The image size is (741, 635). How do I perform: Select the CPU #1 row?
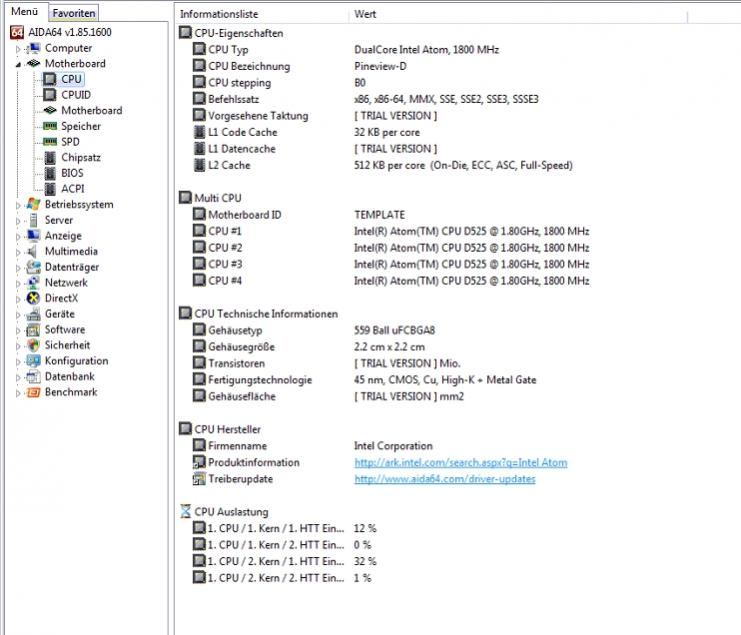(x=391, y=232)
